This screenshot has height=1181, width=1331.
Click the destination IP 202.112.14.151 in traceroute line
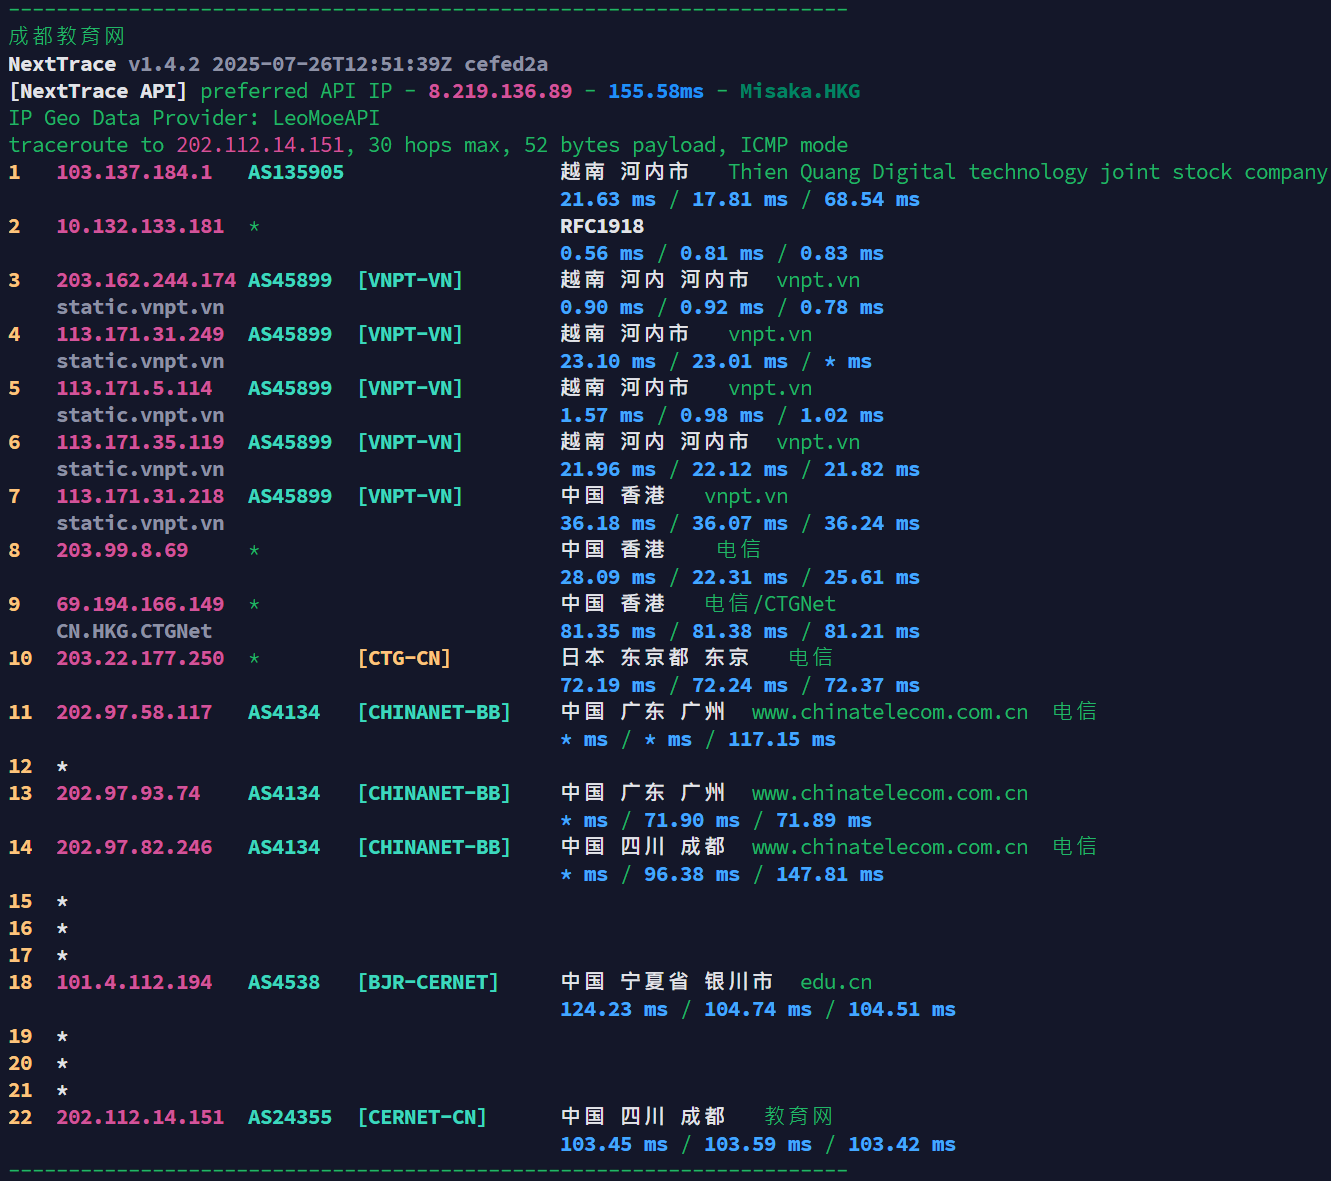point(260,145)
